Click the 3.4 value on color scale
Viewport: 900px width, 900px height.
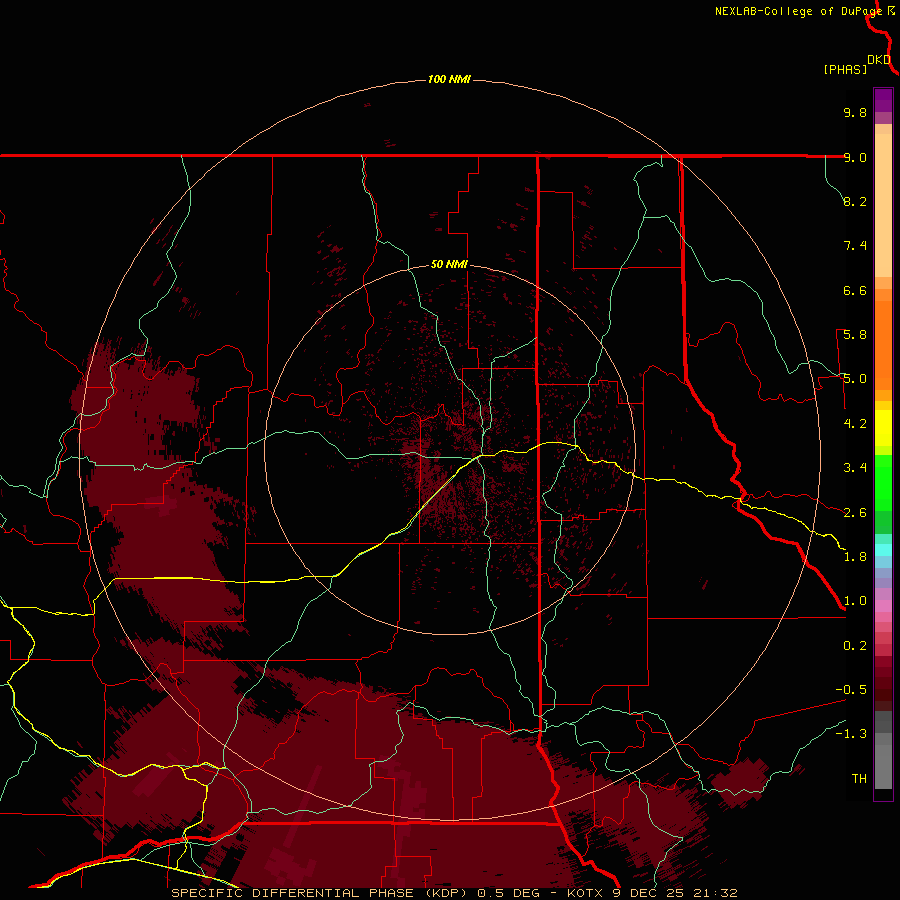pyautogui.click(x=855, y=468)
